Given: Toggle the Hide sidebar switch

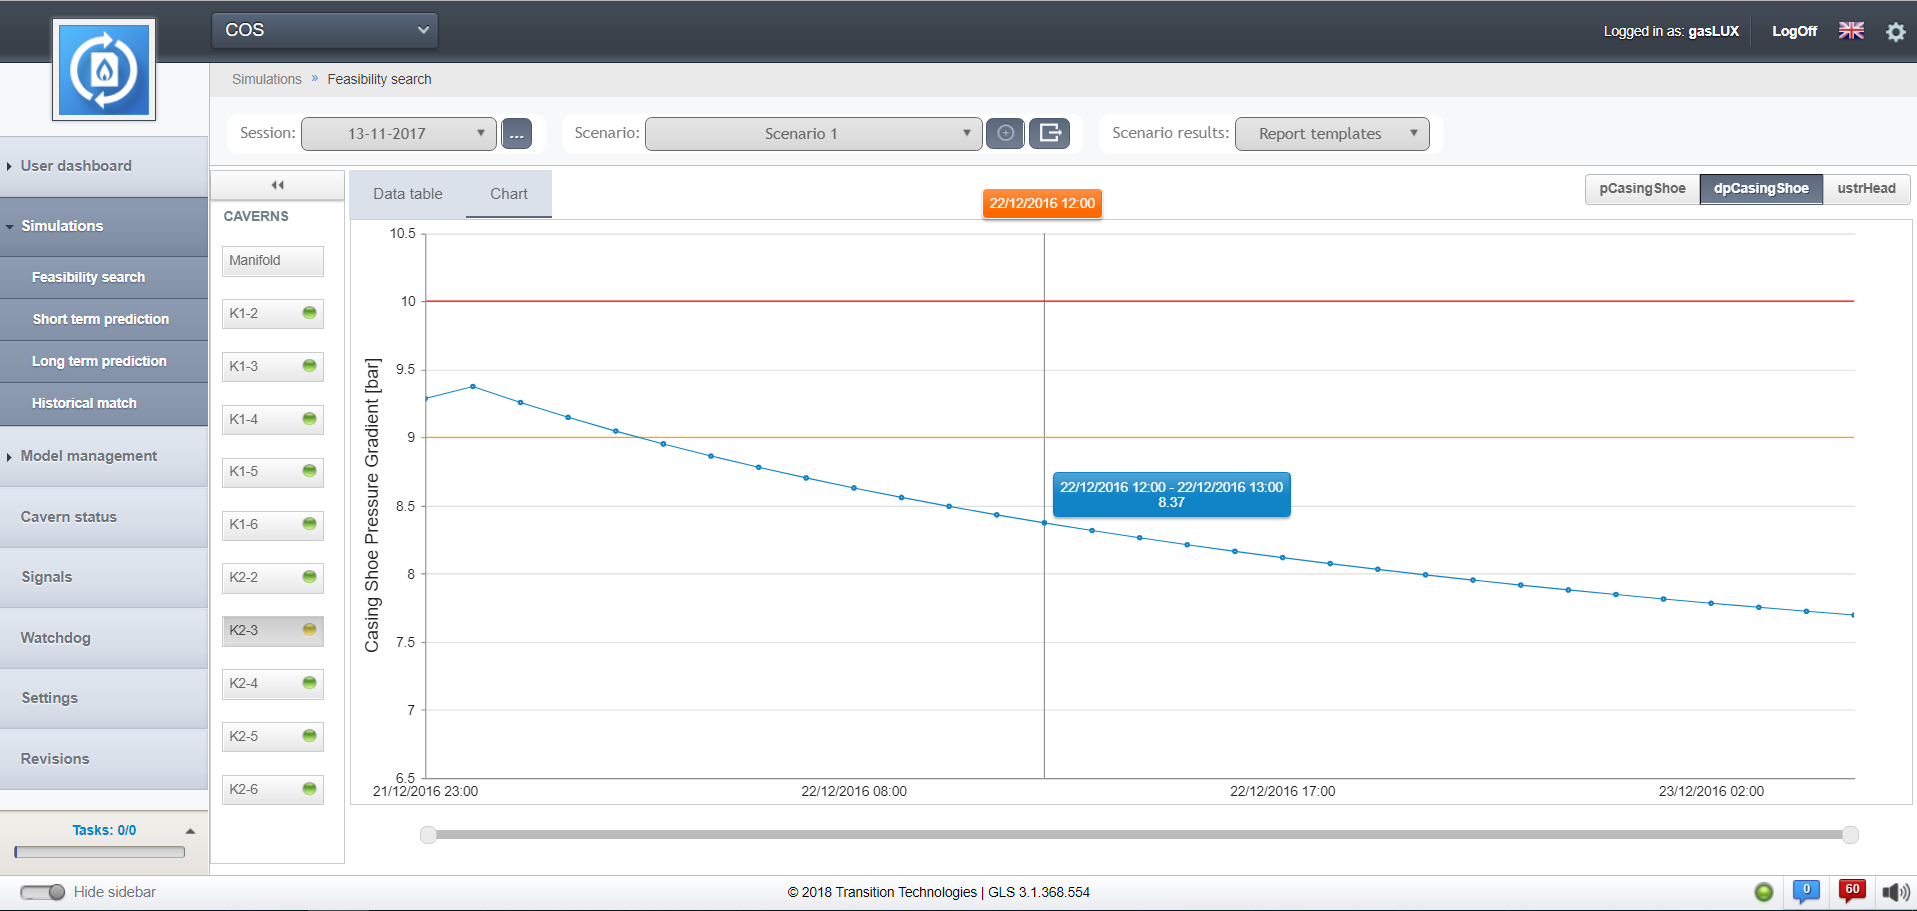Looking at the screenshot, I should (43, 892).
